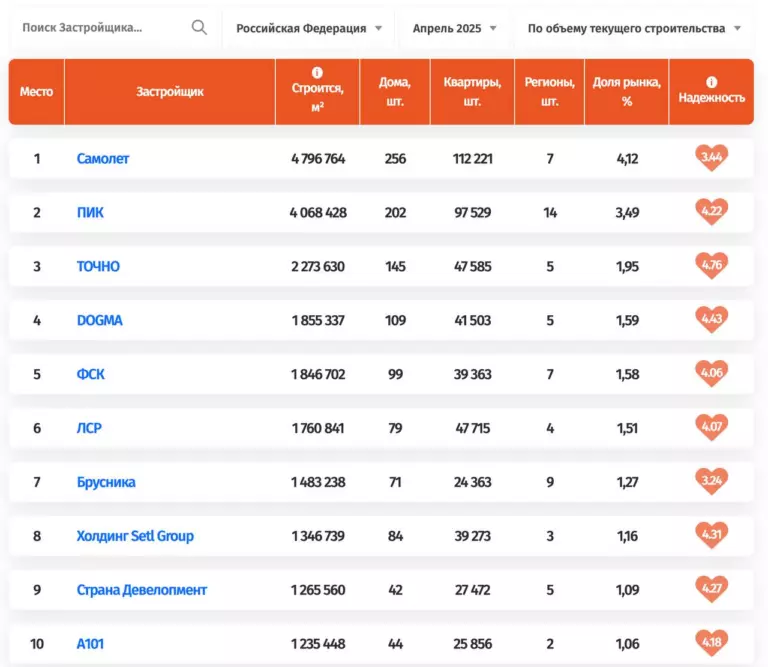The height and width of the screenshot is (667, 768).
Task: Open the DOGMA developer link
Action: click(x=99, y=320)
